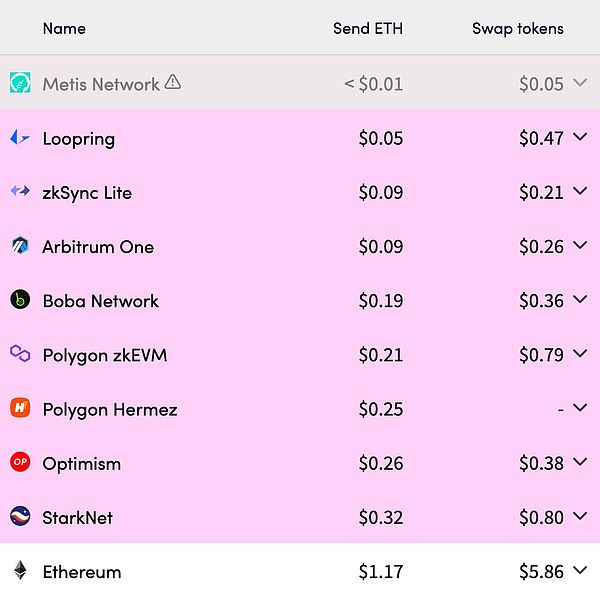Click the Boba Network logo icon
The width and height of the screenshot is (600, 597).
click(x=20, y=300)
